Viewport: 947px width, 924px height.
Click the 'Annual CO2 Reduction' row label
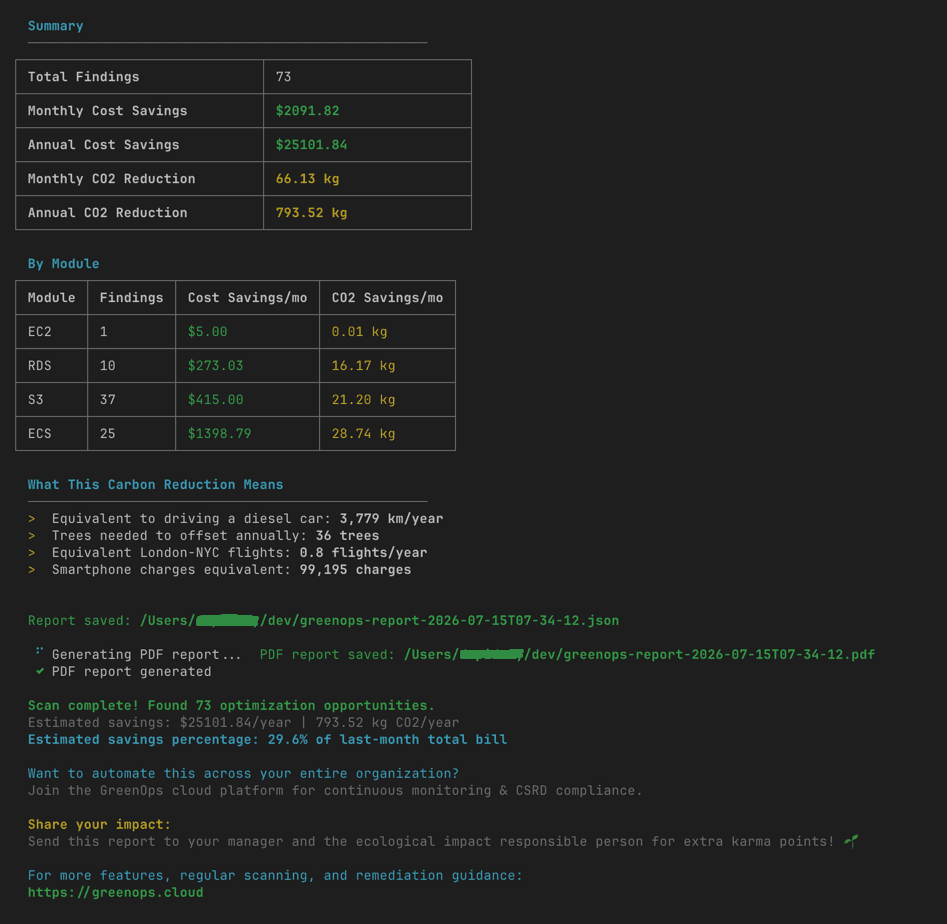[108, 213]
